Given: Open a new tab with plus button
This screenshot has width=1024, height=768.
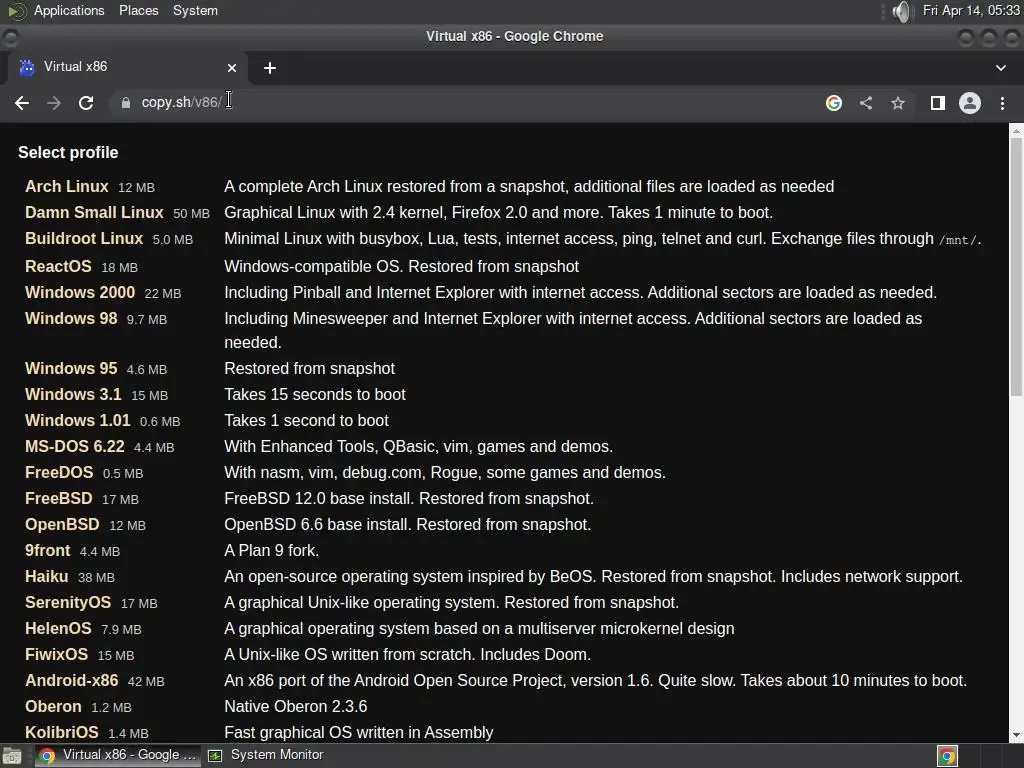Looking at the screenshot, I should (270, 68).
